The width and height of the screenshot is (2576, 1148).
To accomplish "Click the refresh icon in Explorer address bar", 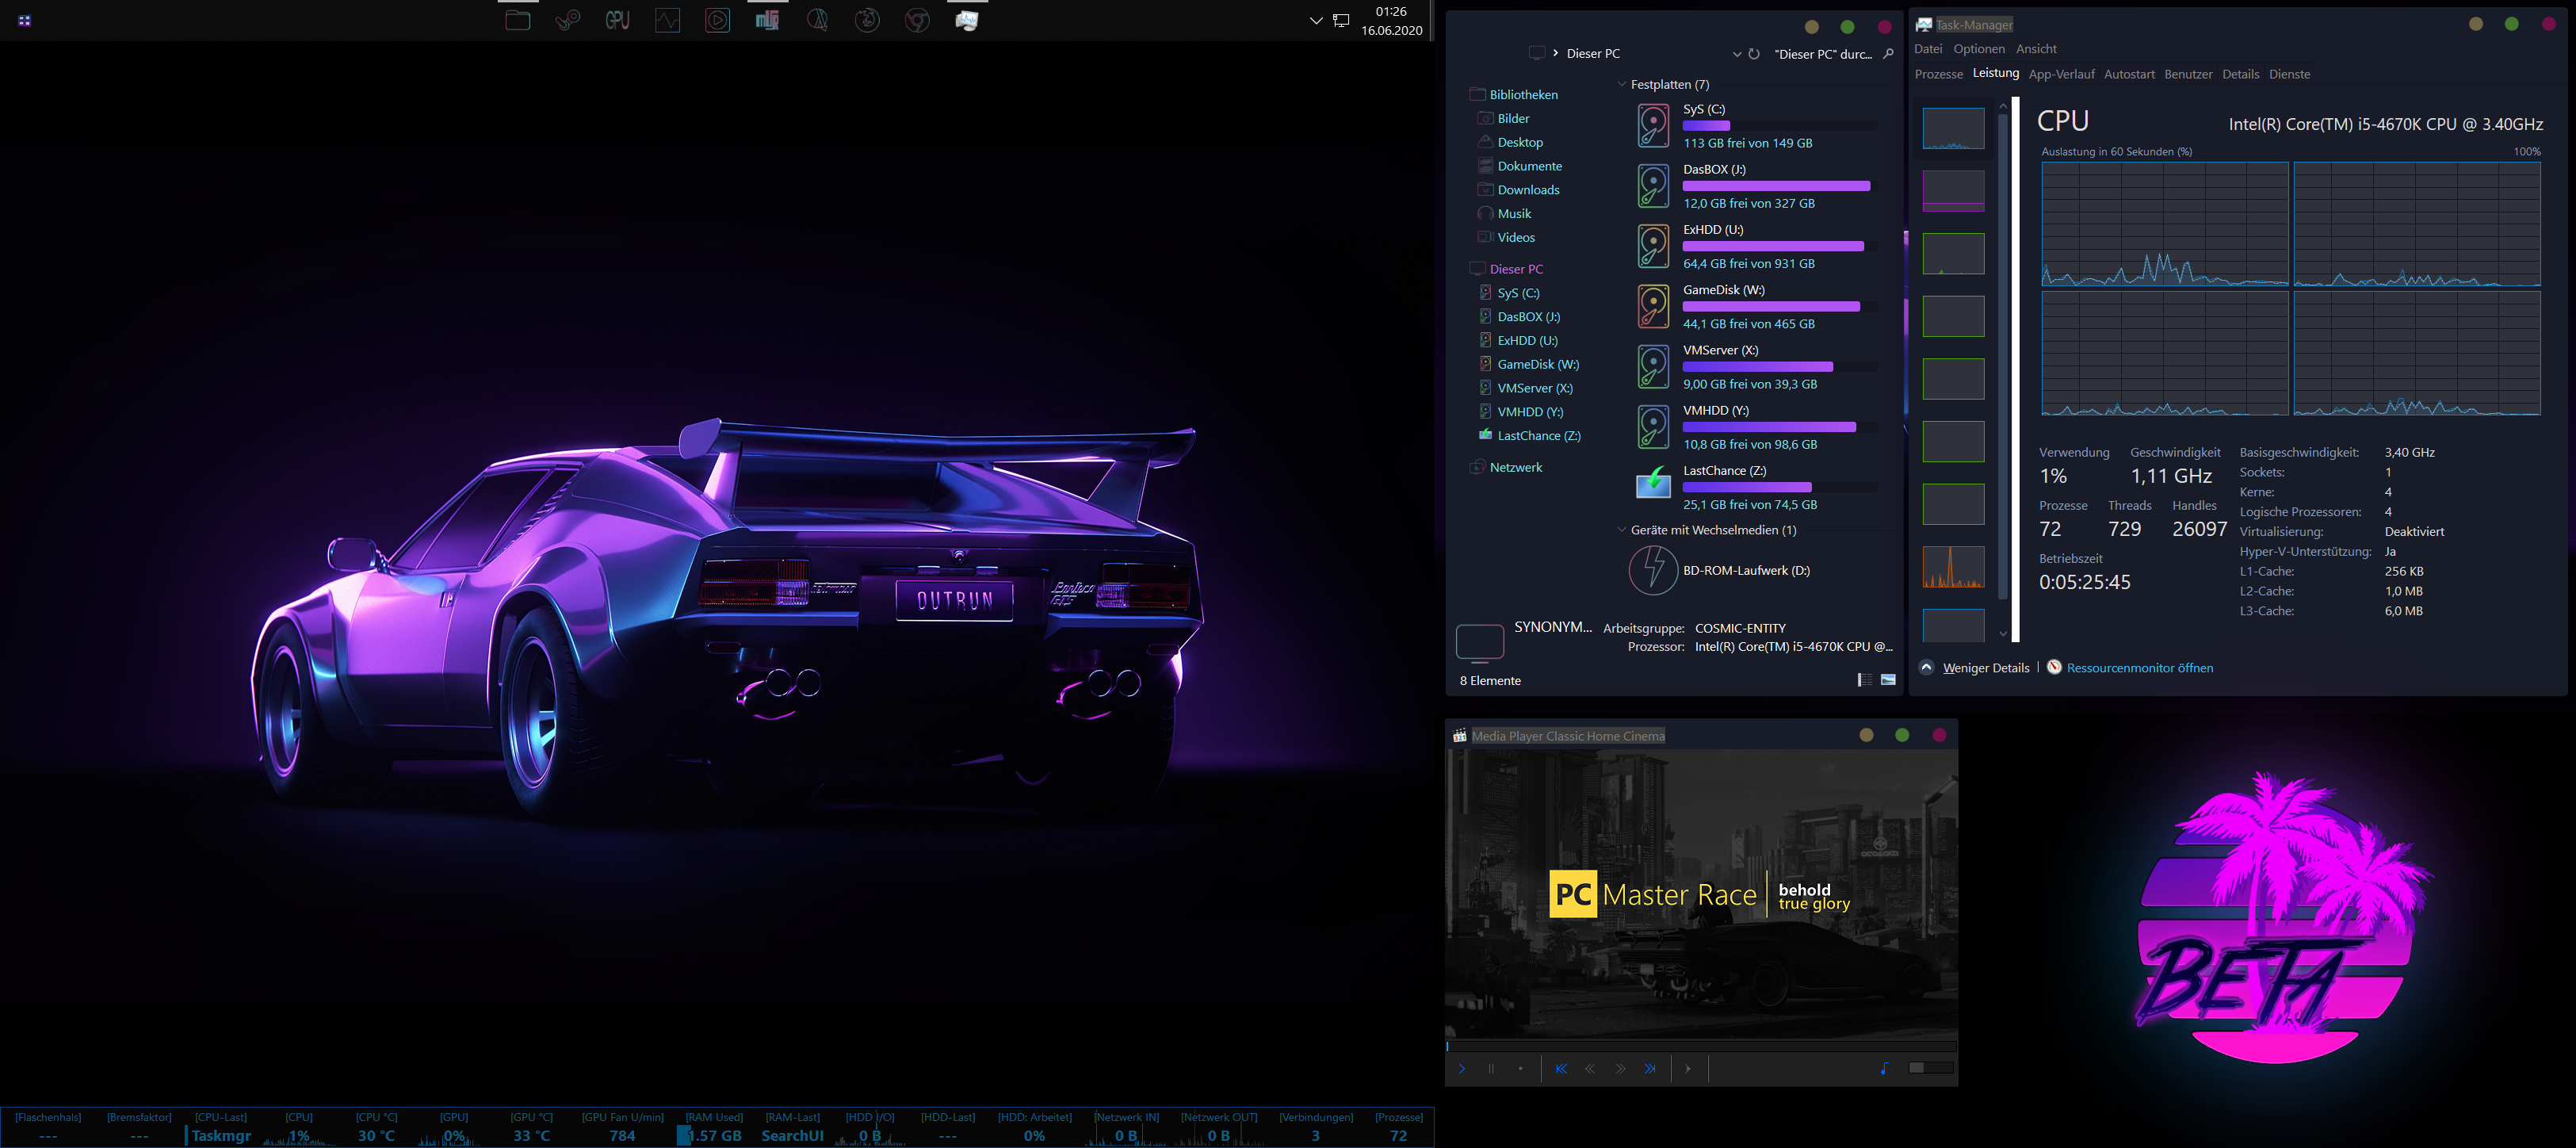I will (1754, 54).
